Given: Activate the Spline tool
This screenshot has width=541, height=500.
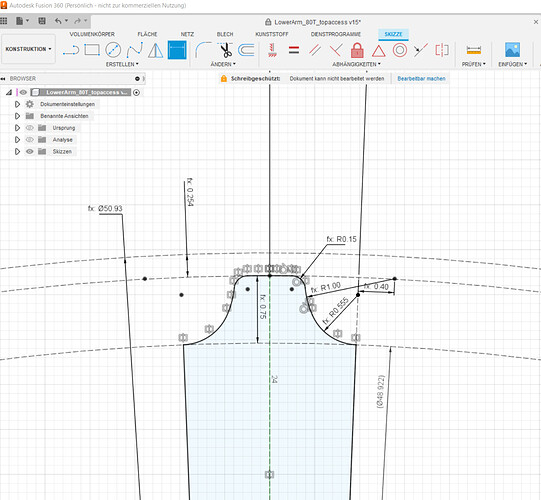Looking at the screenshot, I should [x=135, y=50].
